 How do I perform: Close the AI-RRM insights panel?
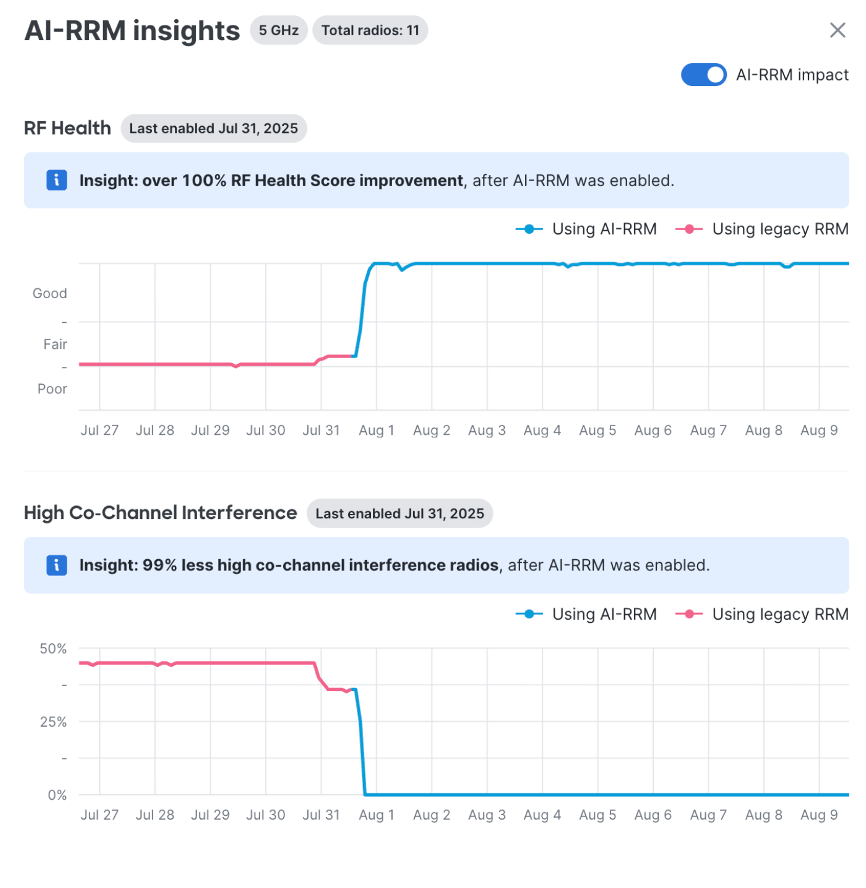point(838,30)
